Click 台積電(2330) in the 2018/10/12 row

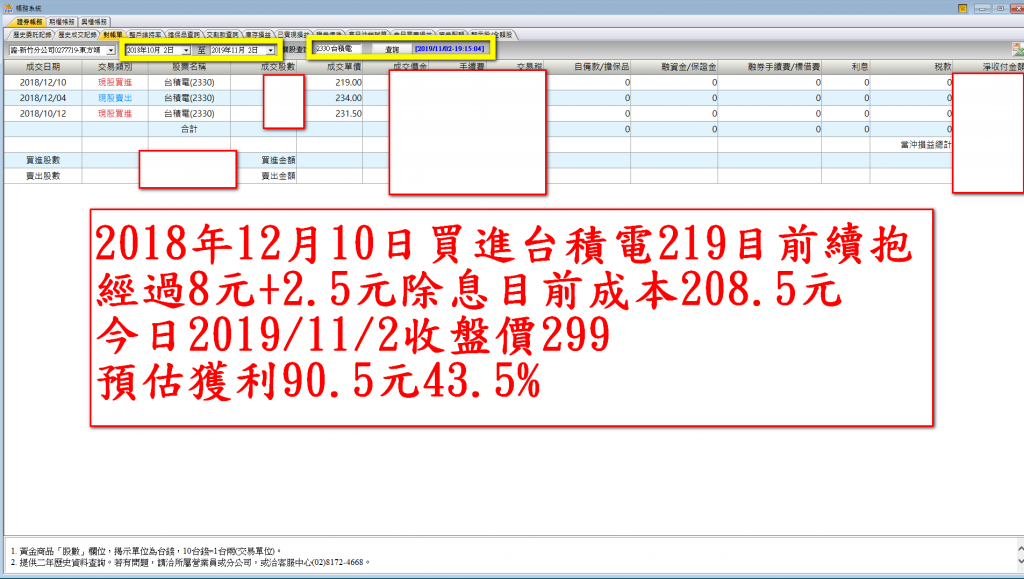coord(189,114)
